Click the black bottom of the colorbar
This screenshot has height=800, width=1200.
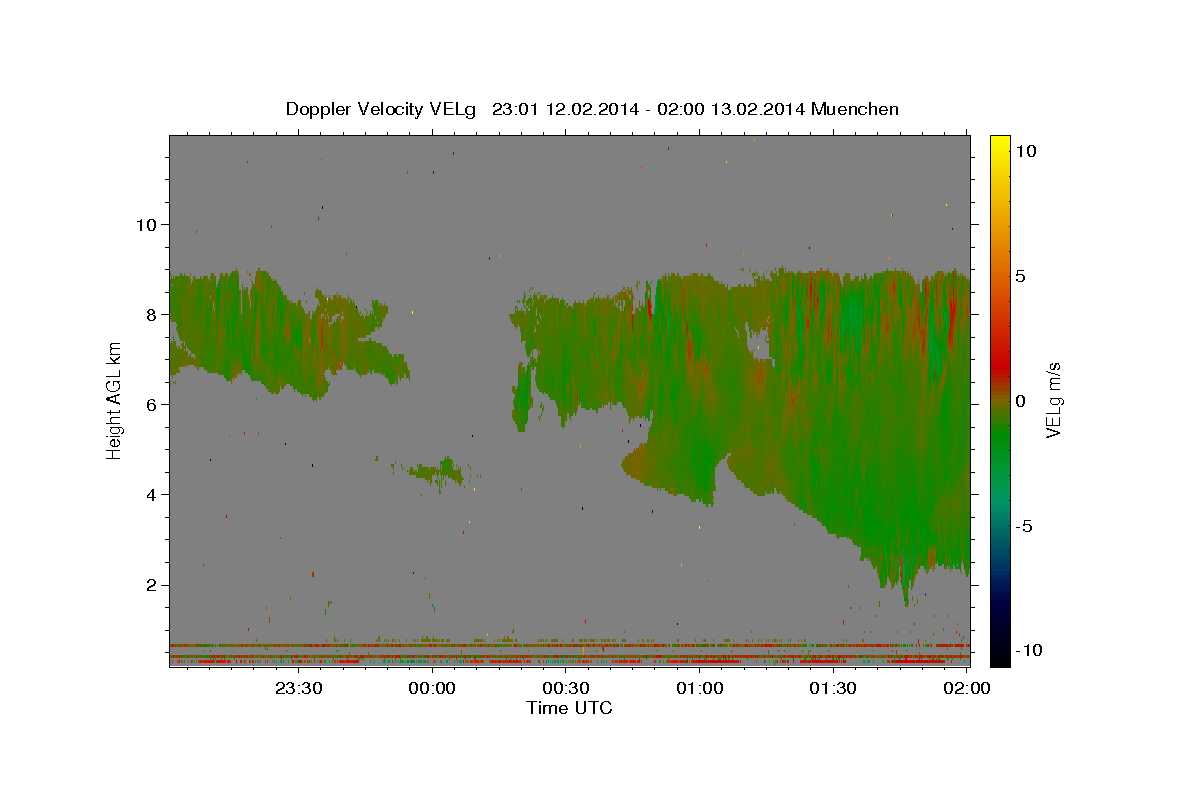[1000, 655]
